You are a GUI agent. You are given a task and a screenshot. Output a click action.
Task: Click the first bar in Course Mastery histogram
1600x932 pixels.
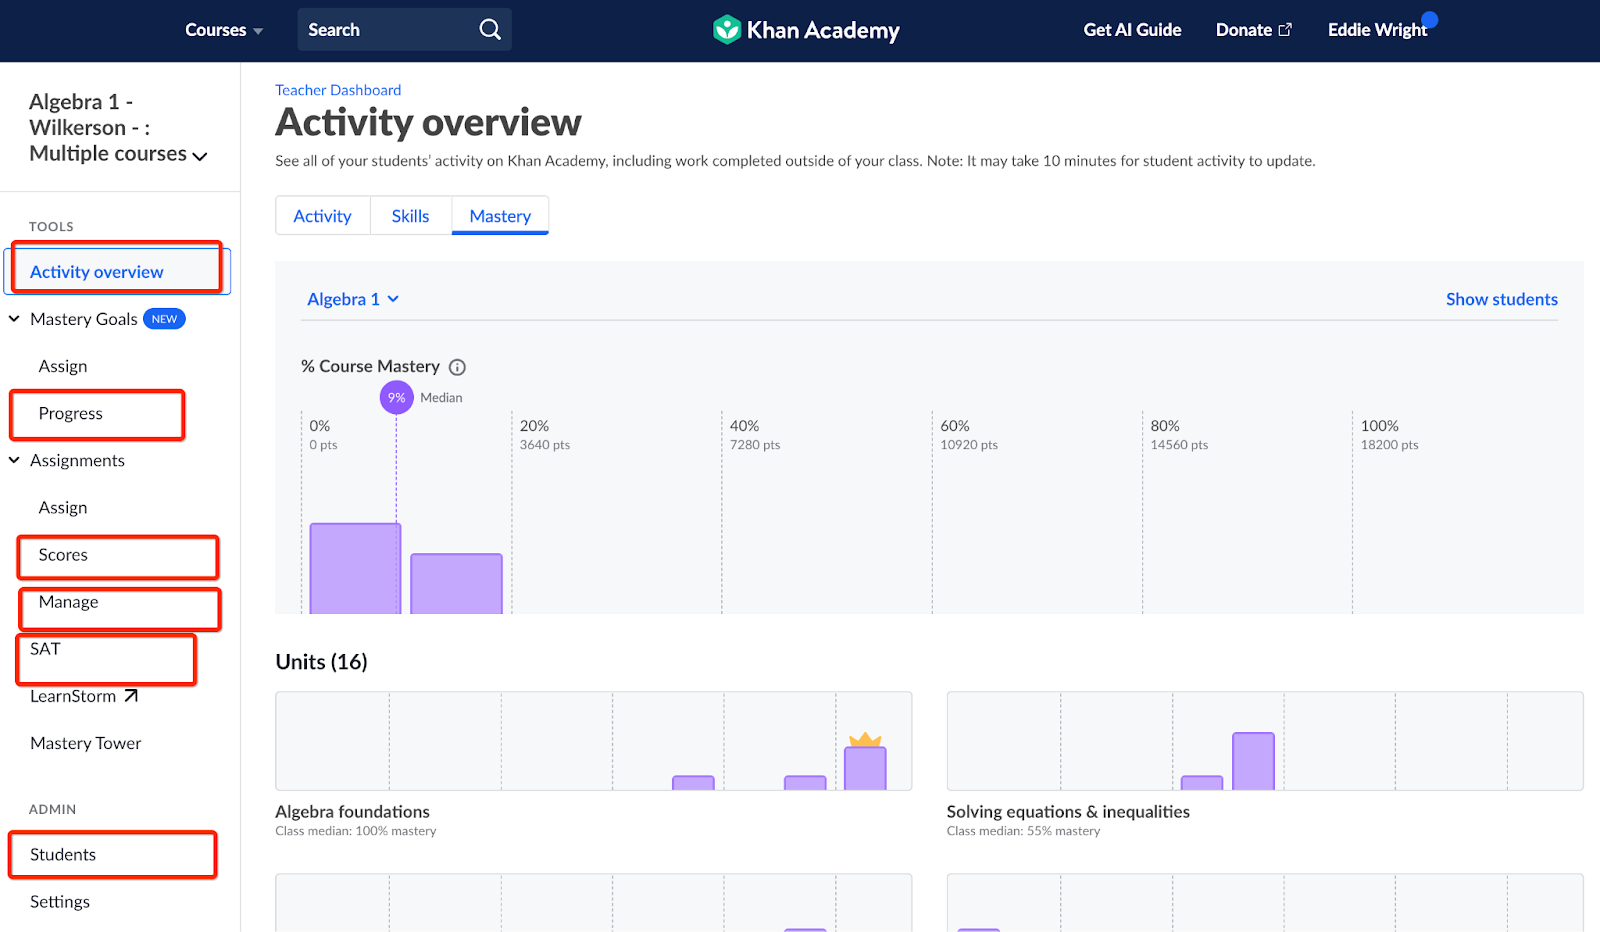point(355,568)
